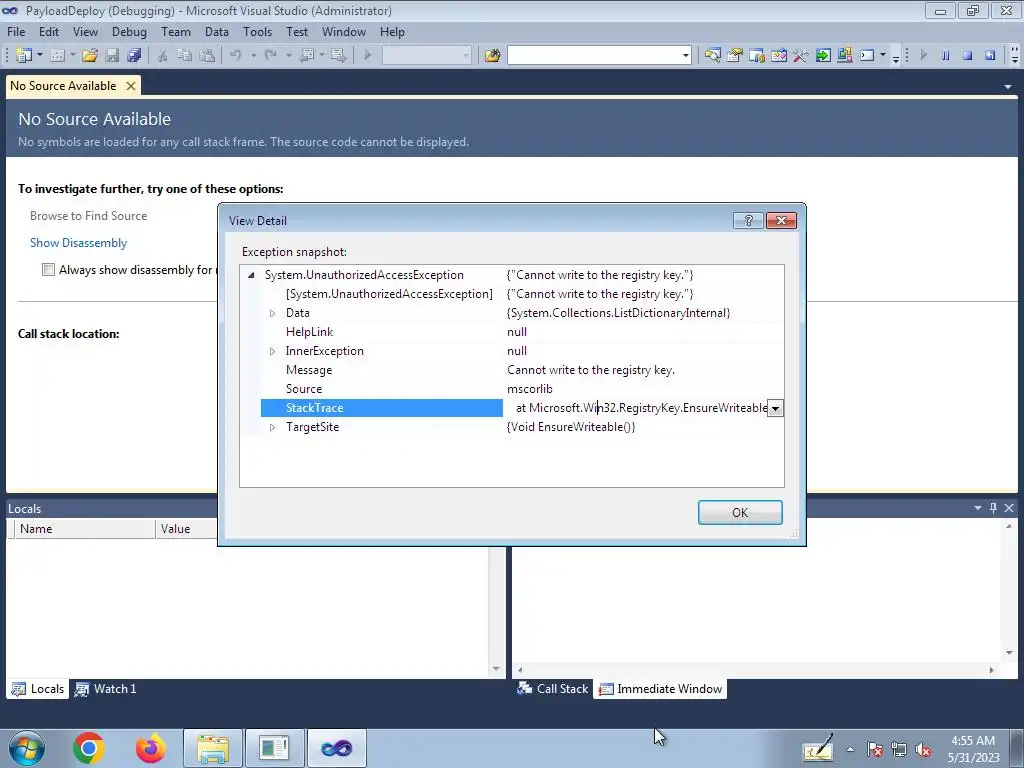Click Browse to Find Source link
Screen dimensions: 1024x768
[x=88, y=216]
